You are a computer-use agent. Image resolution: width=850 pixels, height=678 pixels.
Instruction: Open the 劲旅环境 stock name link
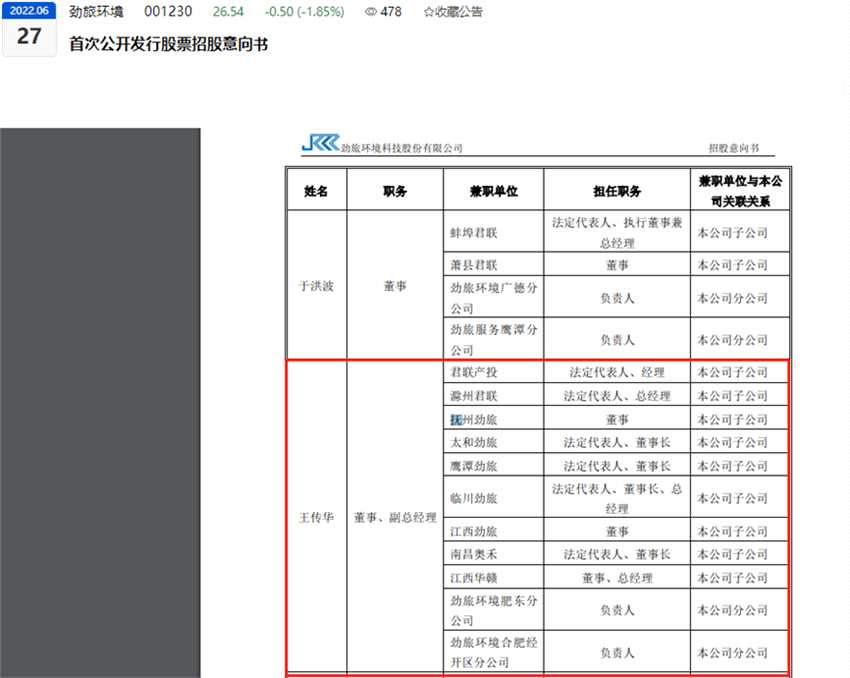pyautogui.click(x=96, y=11)
